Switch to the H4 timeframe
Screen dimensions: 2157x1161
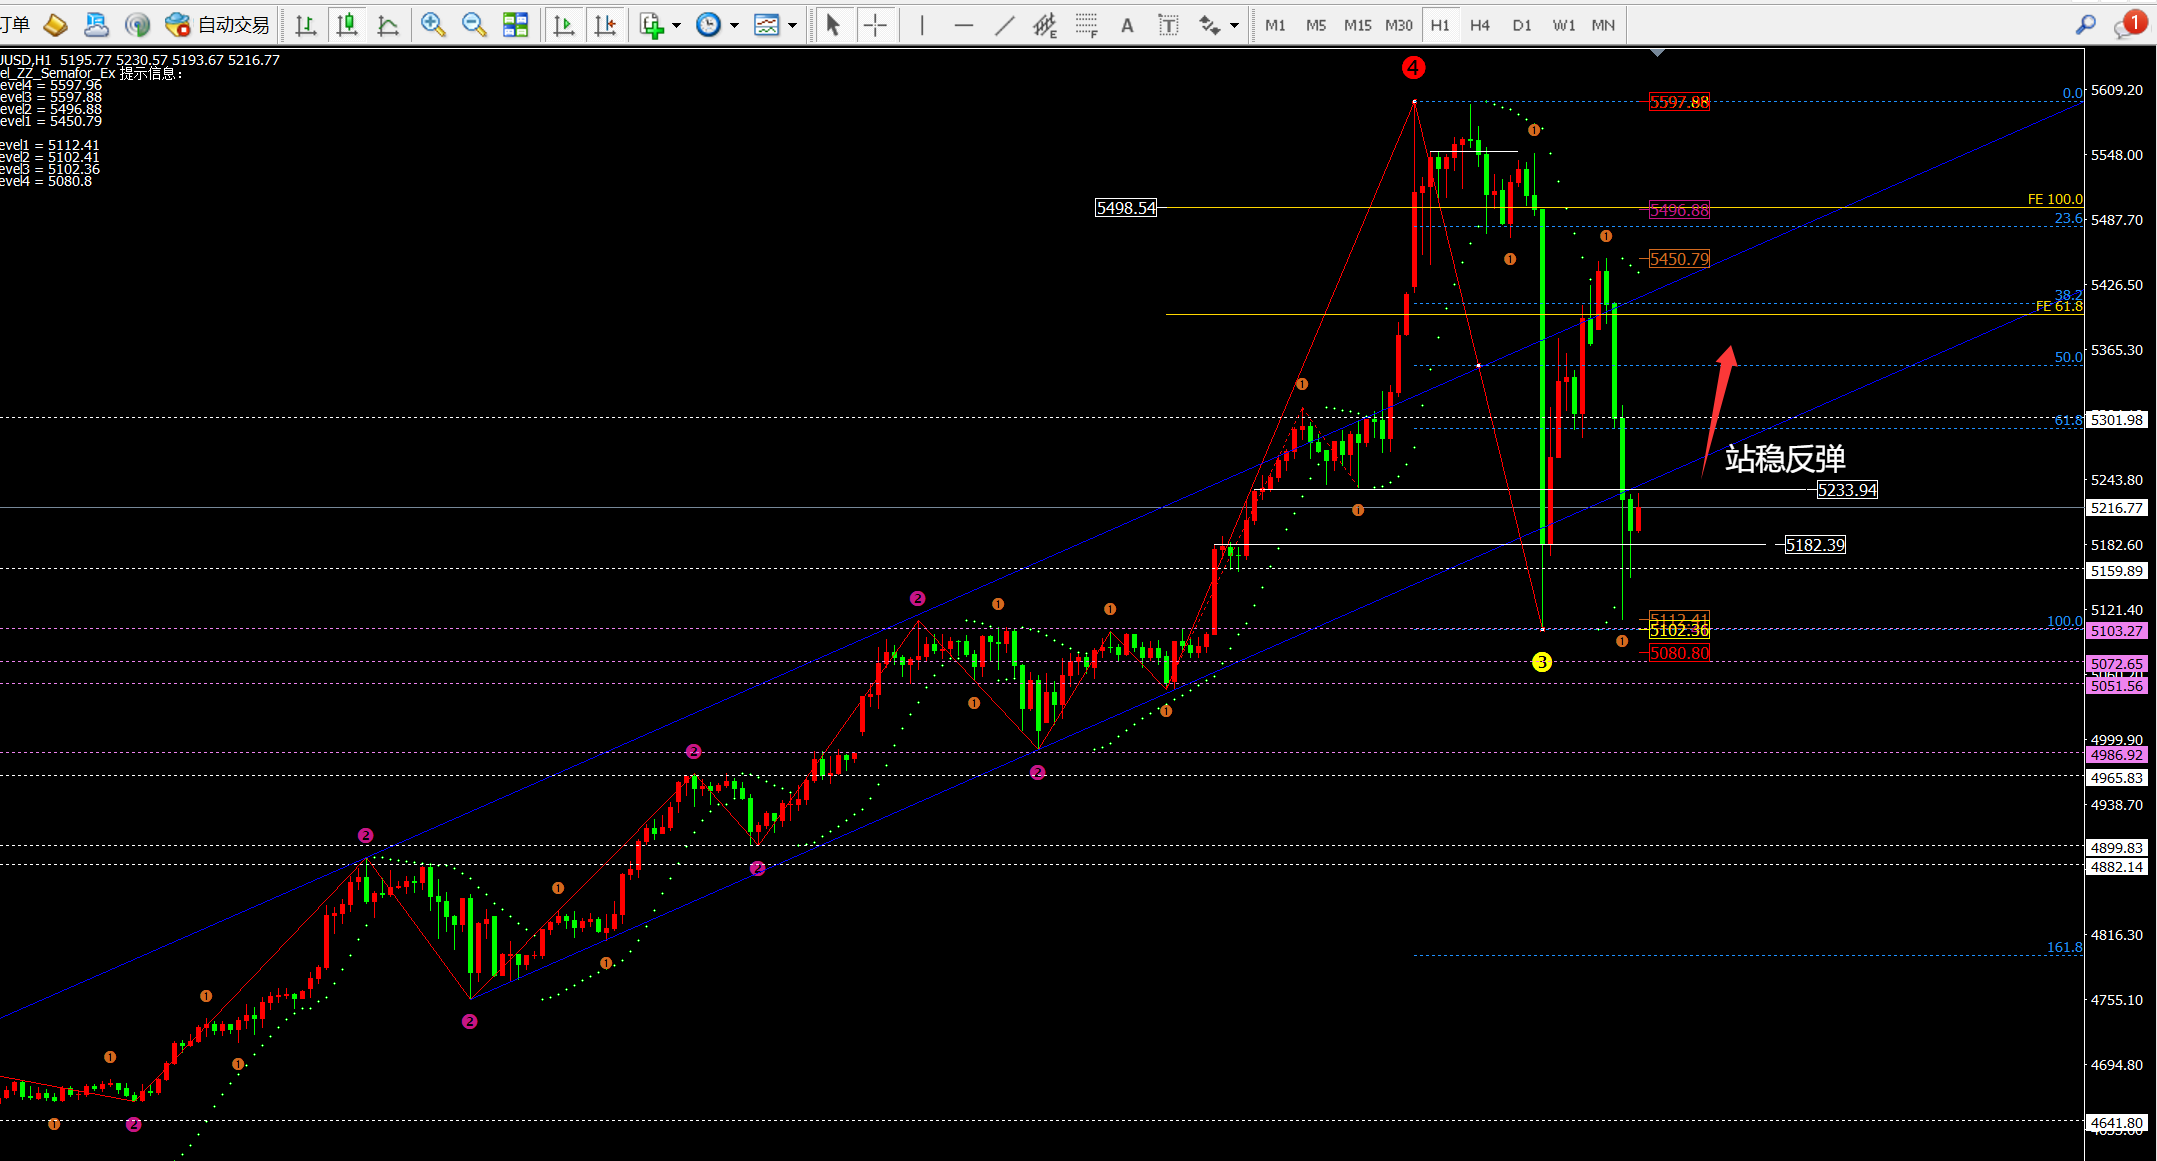[x=1480, y=25]
